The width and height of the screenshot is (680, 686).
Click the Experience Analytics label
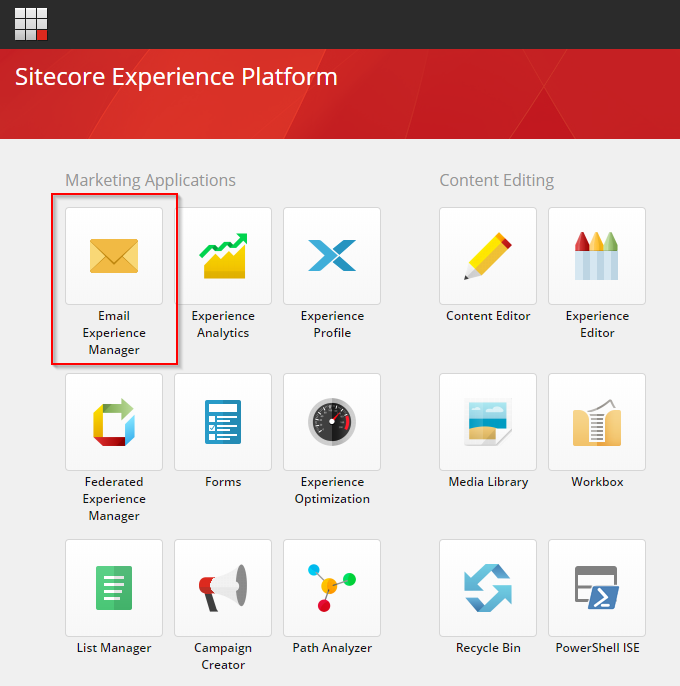click(223, 325)
